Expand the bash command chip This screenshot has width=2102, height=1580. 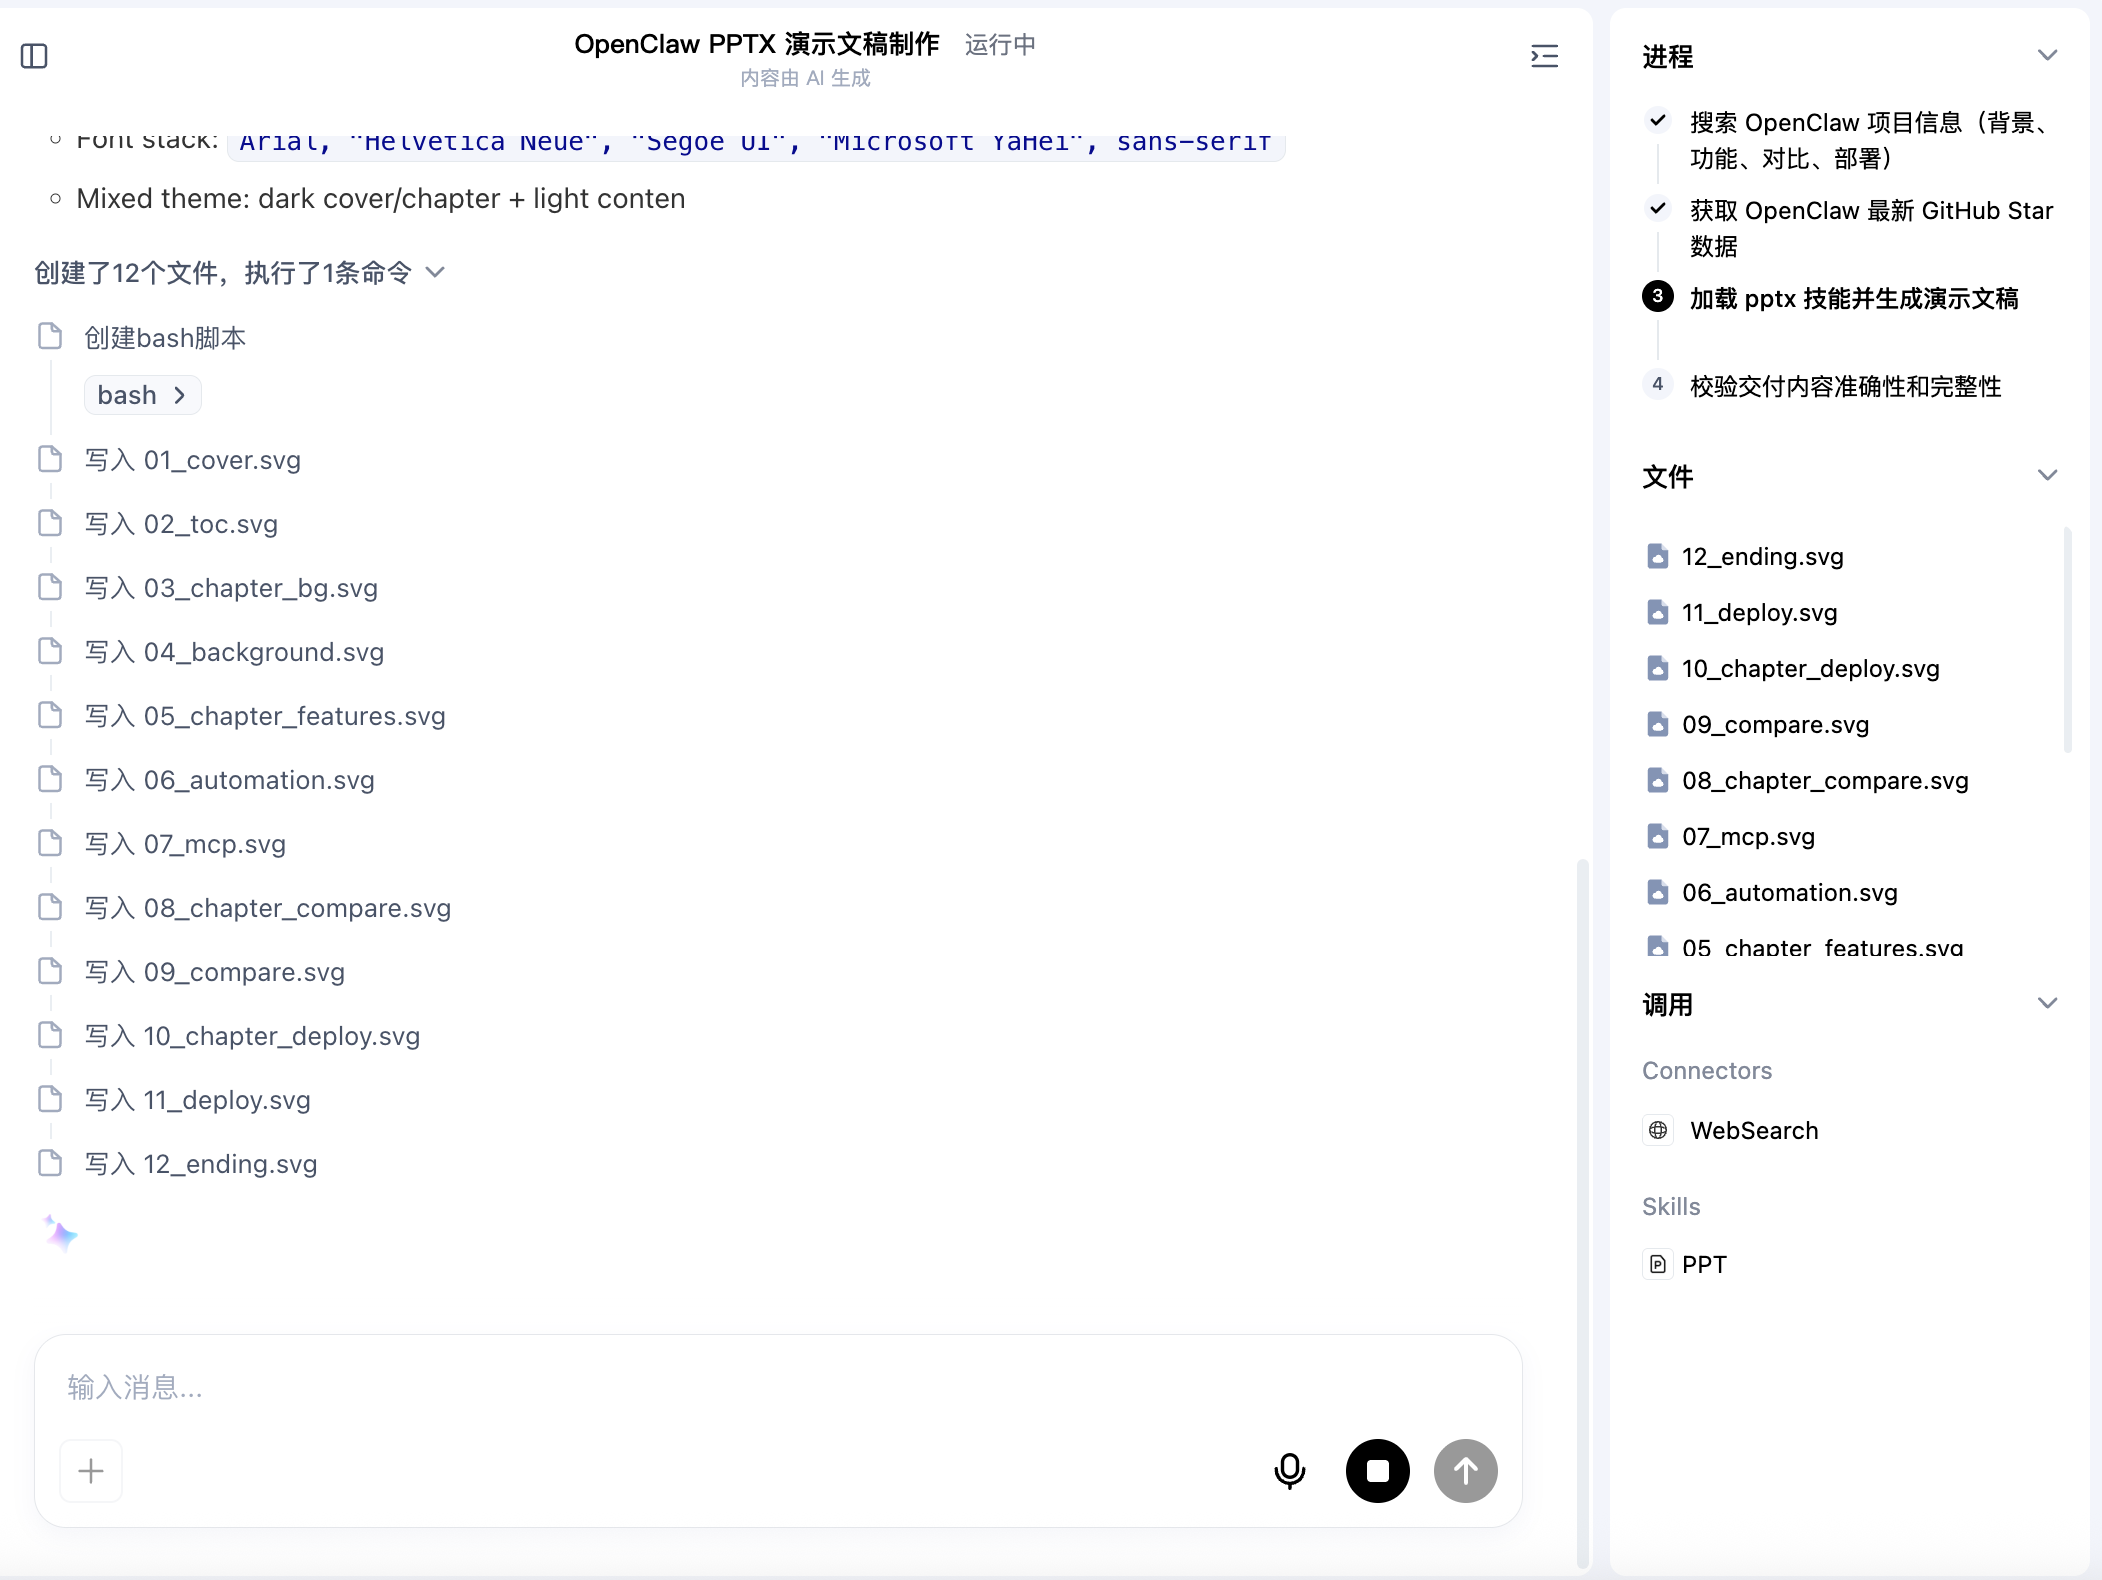coord(142,395)
